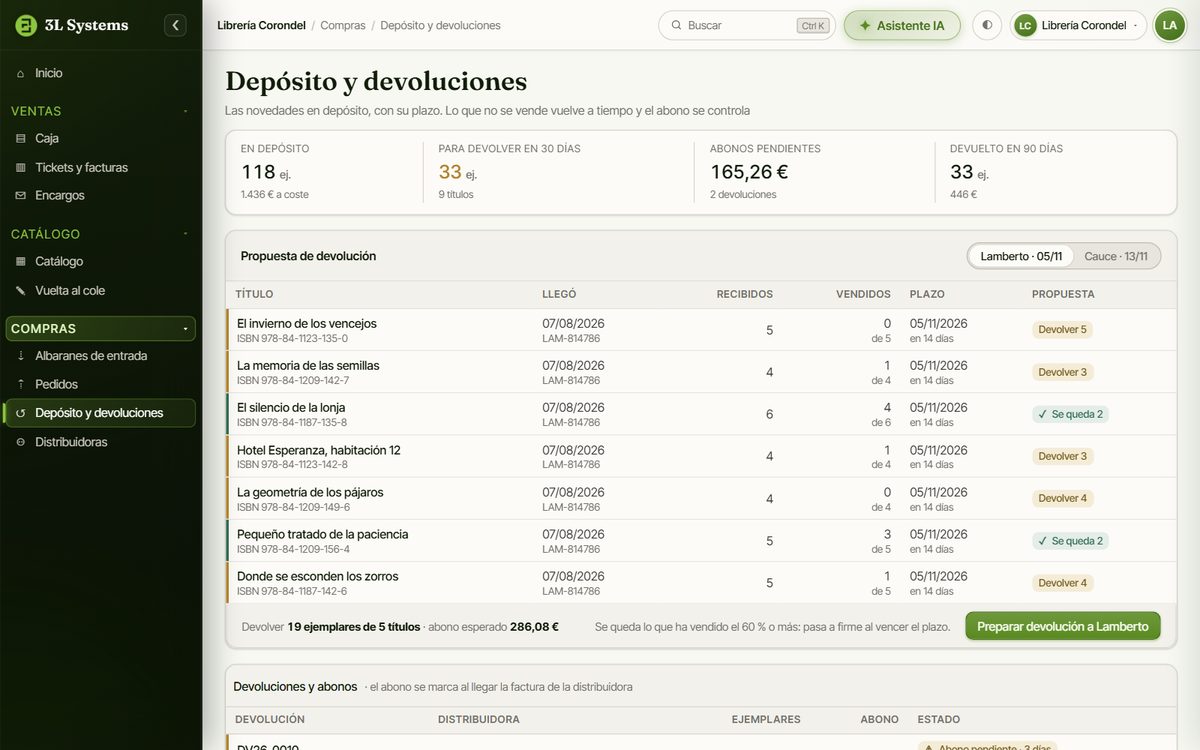Click Devolver 5 for El invierno de los vencejos

(x=1062, y=330)
